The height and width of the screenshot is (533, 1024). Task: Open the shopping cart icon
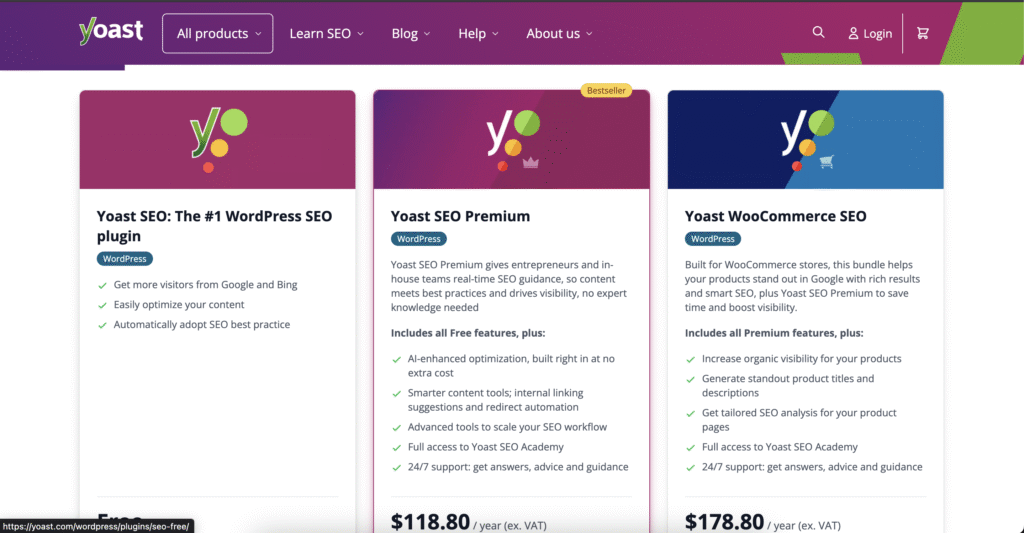923,33
